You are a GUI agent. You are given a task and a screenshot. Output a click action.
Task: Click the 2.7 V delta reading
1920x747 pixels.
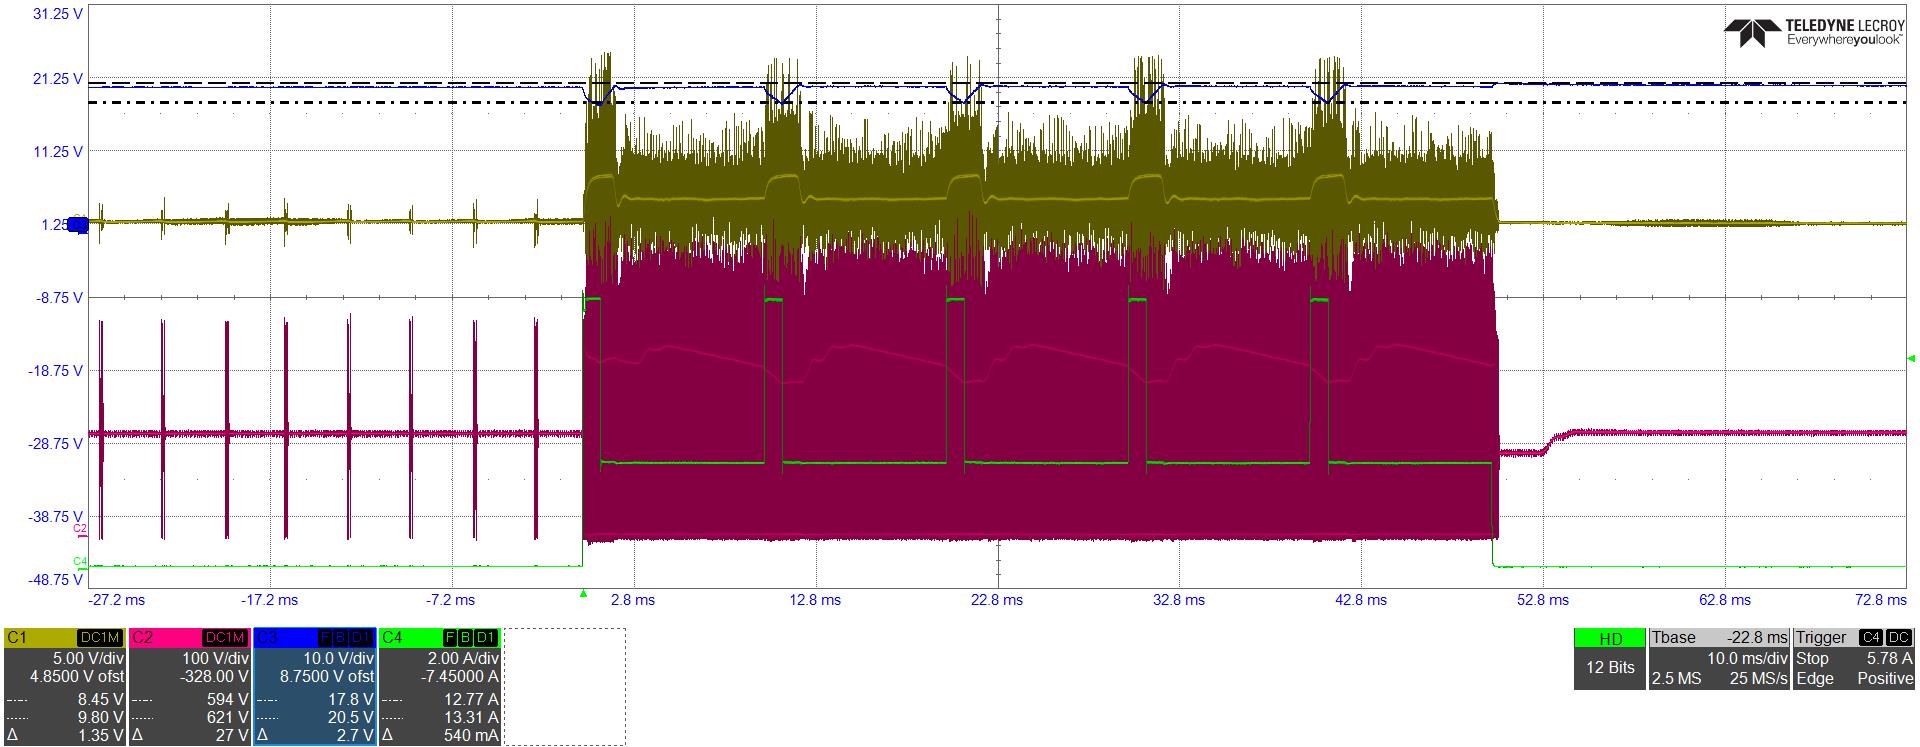355,736
